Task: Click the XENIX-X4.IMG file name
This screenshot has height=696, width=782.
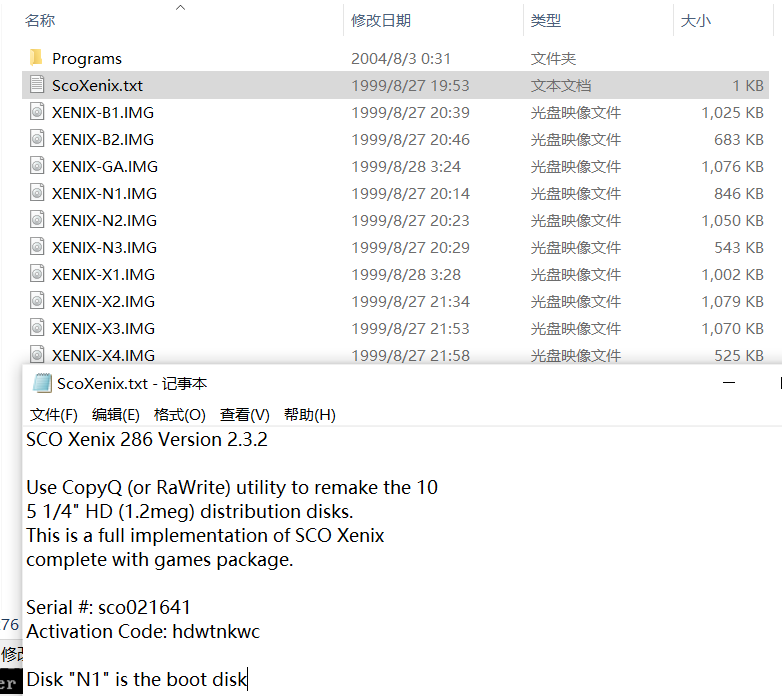Action: 103,354
